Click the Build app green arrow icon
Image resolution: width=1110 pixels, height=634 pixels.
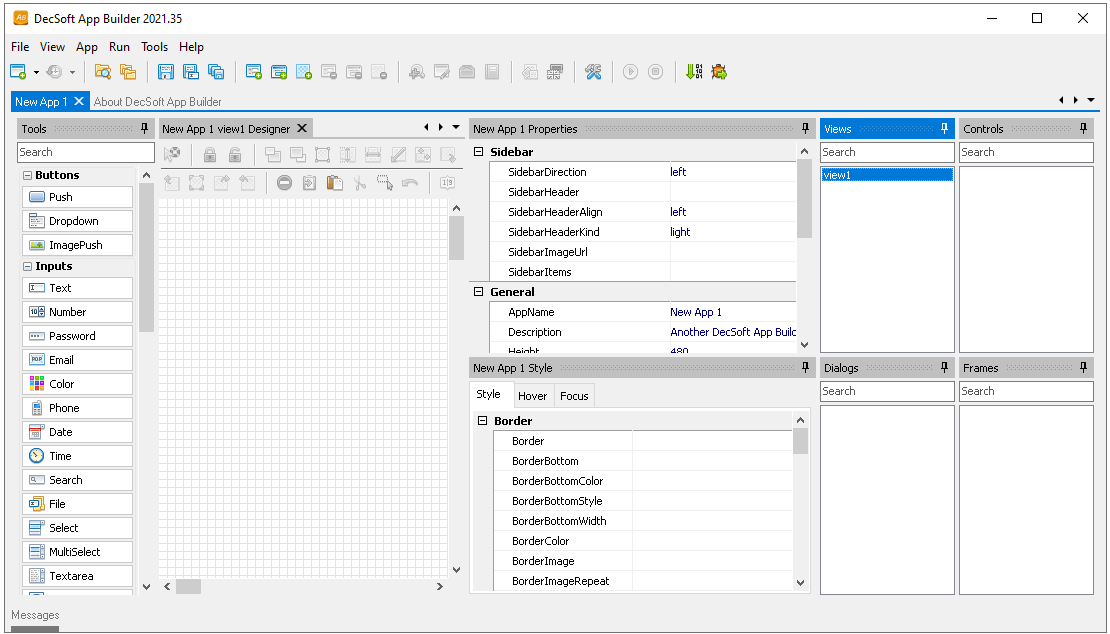click(693, 72)
